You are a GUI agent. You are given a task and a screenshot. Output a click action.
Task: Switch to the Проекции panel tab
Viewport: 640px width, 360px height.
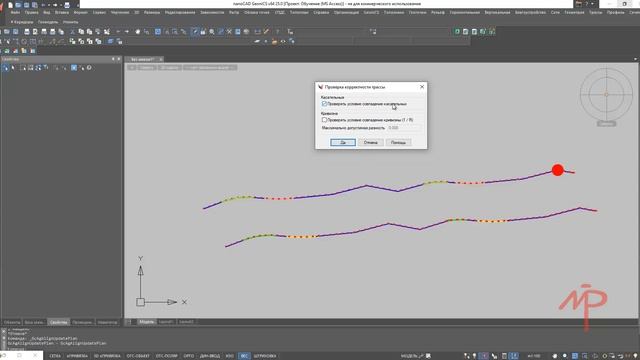[82, 322]
